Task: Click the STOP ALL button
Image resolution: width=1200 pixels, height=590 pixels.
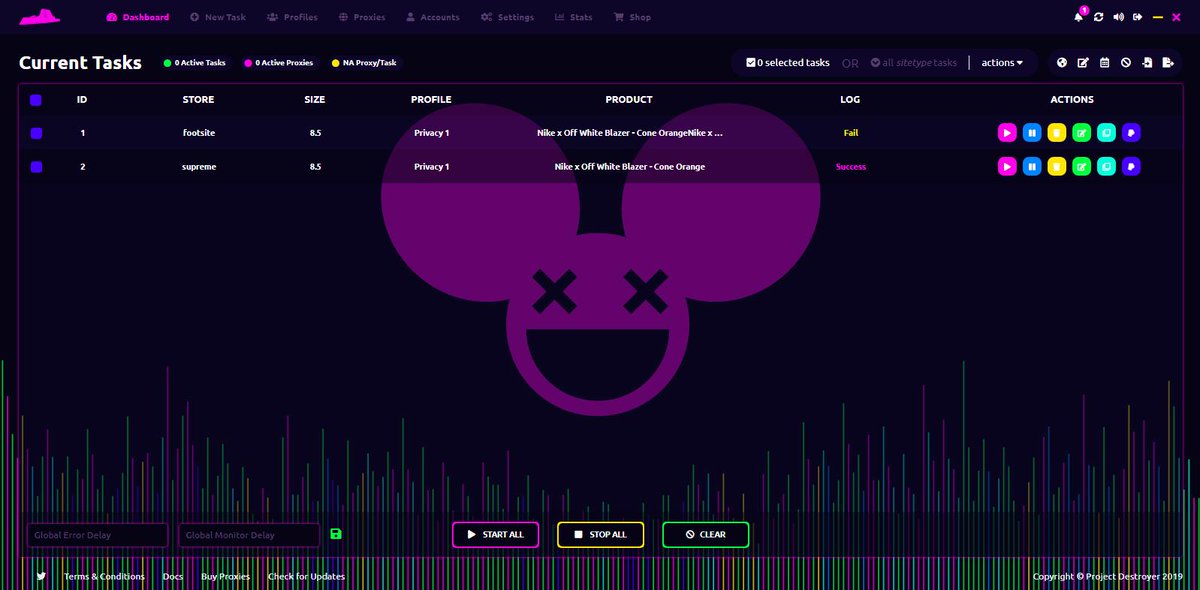Action: coord(600,534)
